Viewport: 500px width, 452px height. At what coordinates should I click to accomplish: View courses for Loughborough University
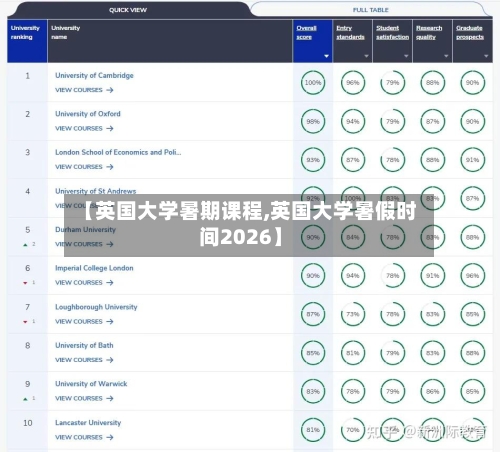(x=84, y=322)
